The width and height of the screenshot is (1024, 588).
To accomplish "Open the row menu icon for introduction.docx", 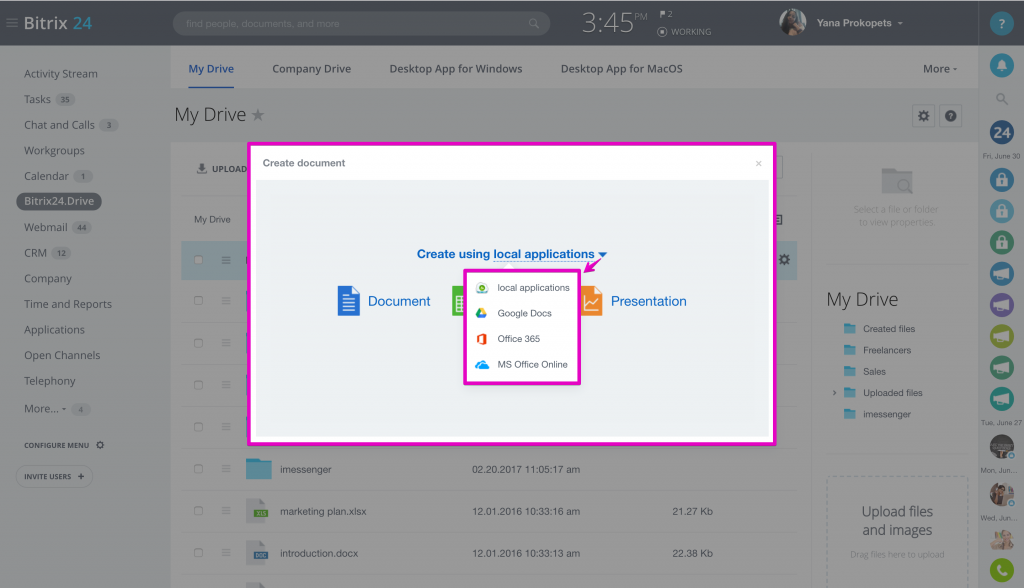I will tap(226, 553).
